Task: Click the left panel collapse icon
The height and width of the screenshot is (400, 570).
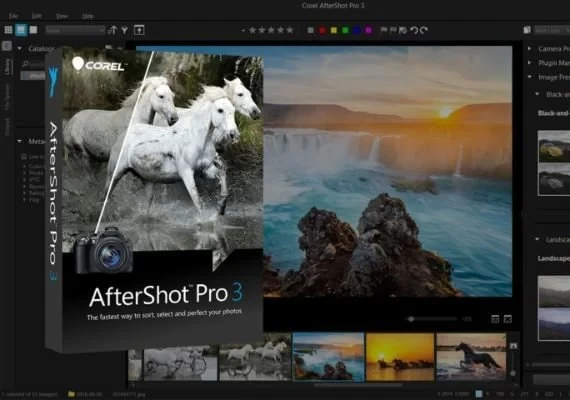Action: click(x=7, y=46)
